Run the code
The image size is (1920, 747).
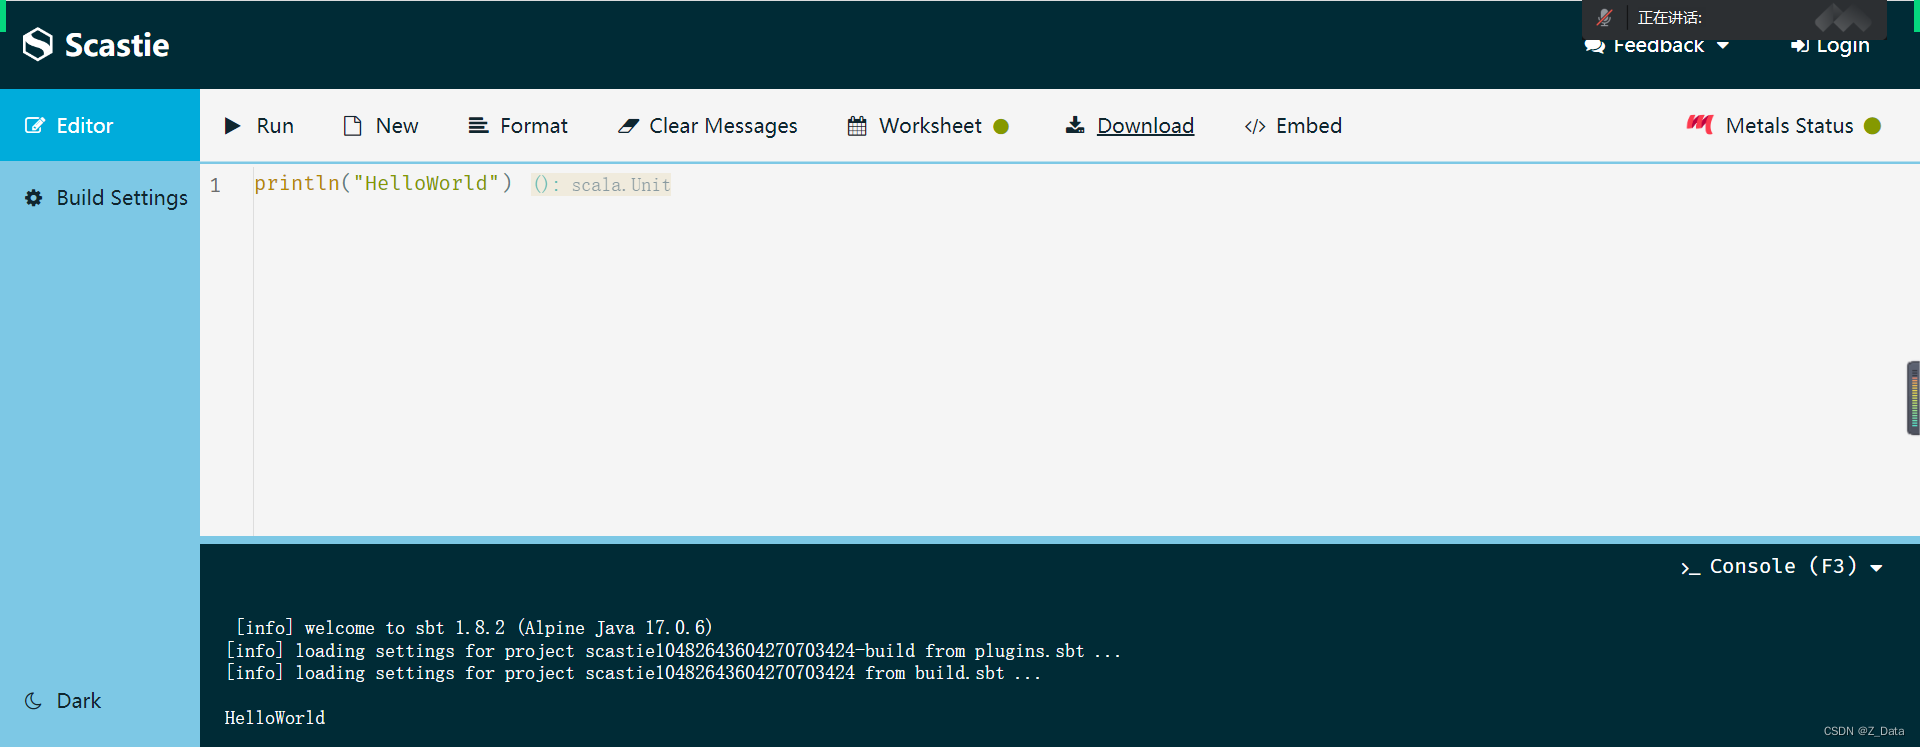pyautogui.click(x=259, y=126)
